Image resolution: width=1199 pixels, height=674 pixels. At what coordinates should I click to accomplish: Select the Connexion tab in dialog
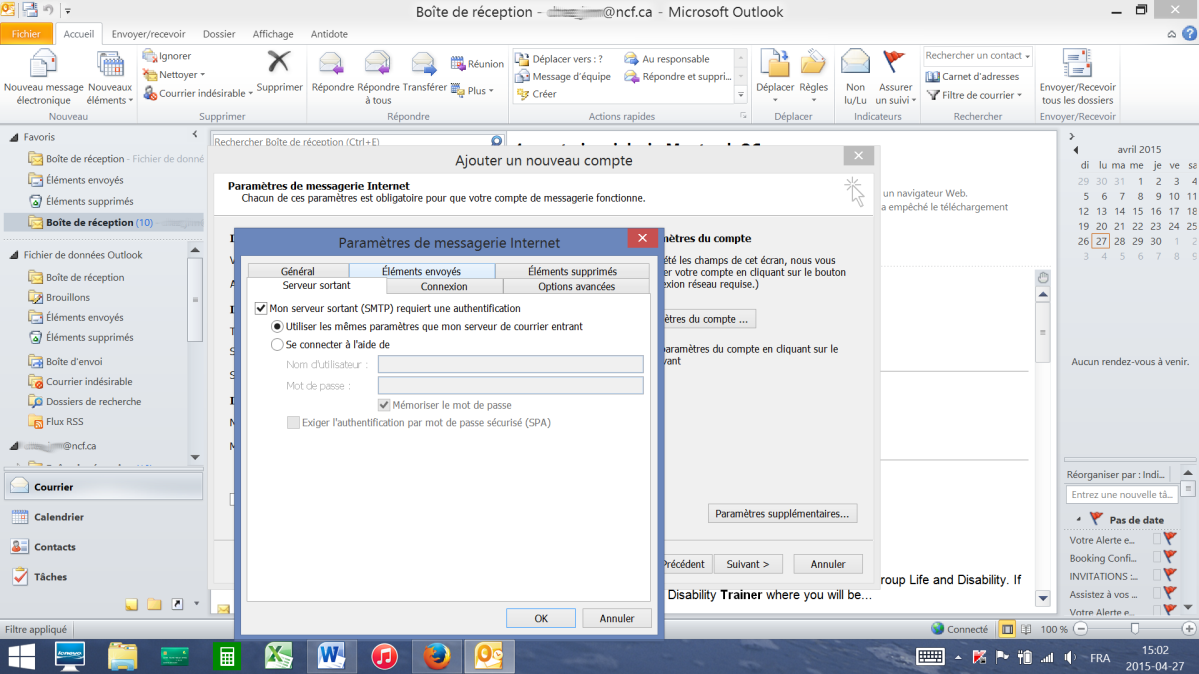[x=444, y=286]
